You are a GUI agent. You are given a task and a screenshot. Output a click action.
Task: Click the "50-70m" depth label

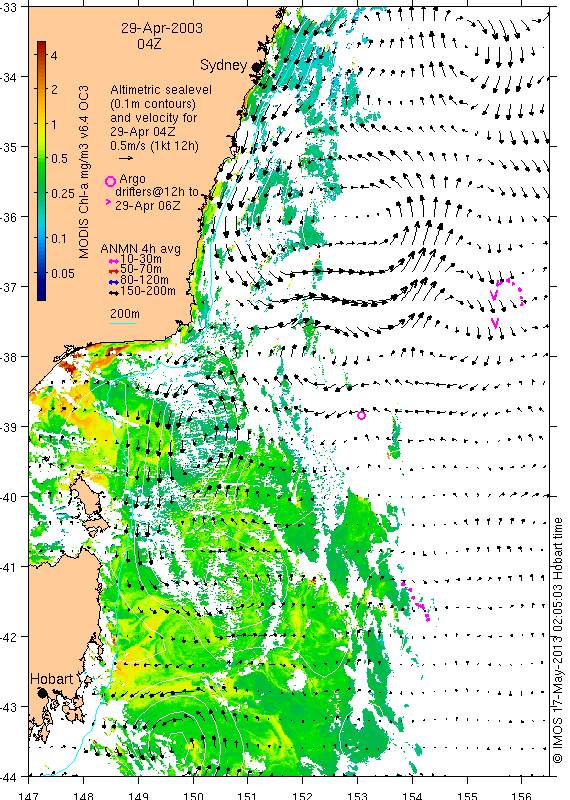click(x=141, y=270)
